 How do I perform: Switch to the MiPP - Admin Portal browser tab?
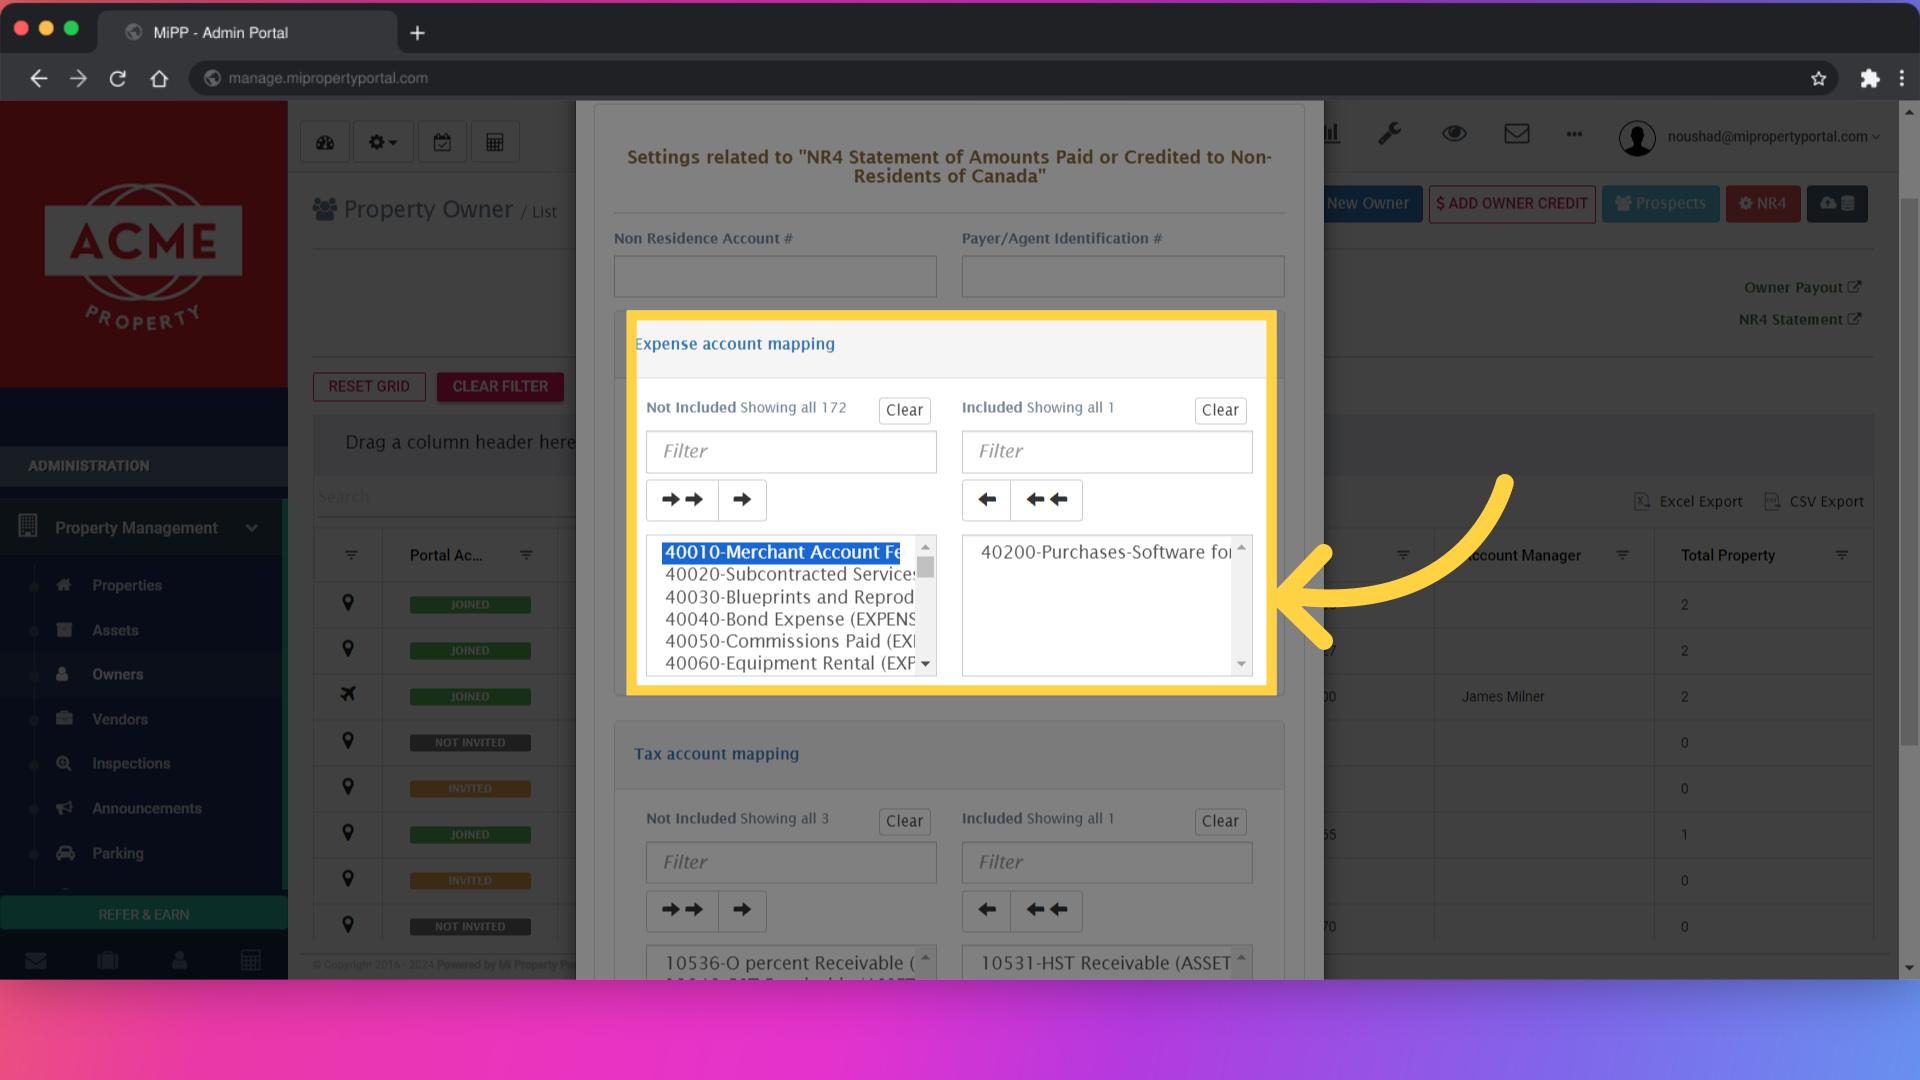click(x=220, y=31)
